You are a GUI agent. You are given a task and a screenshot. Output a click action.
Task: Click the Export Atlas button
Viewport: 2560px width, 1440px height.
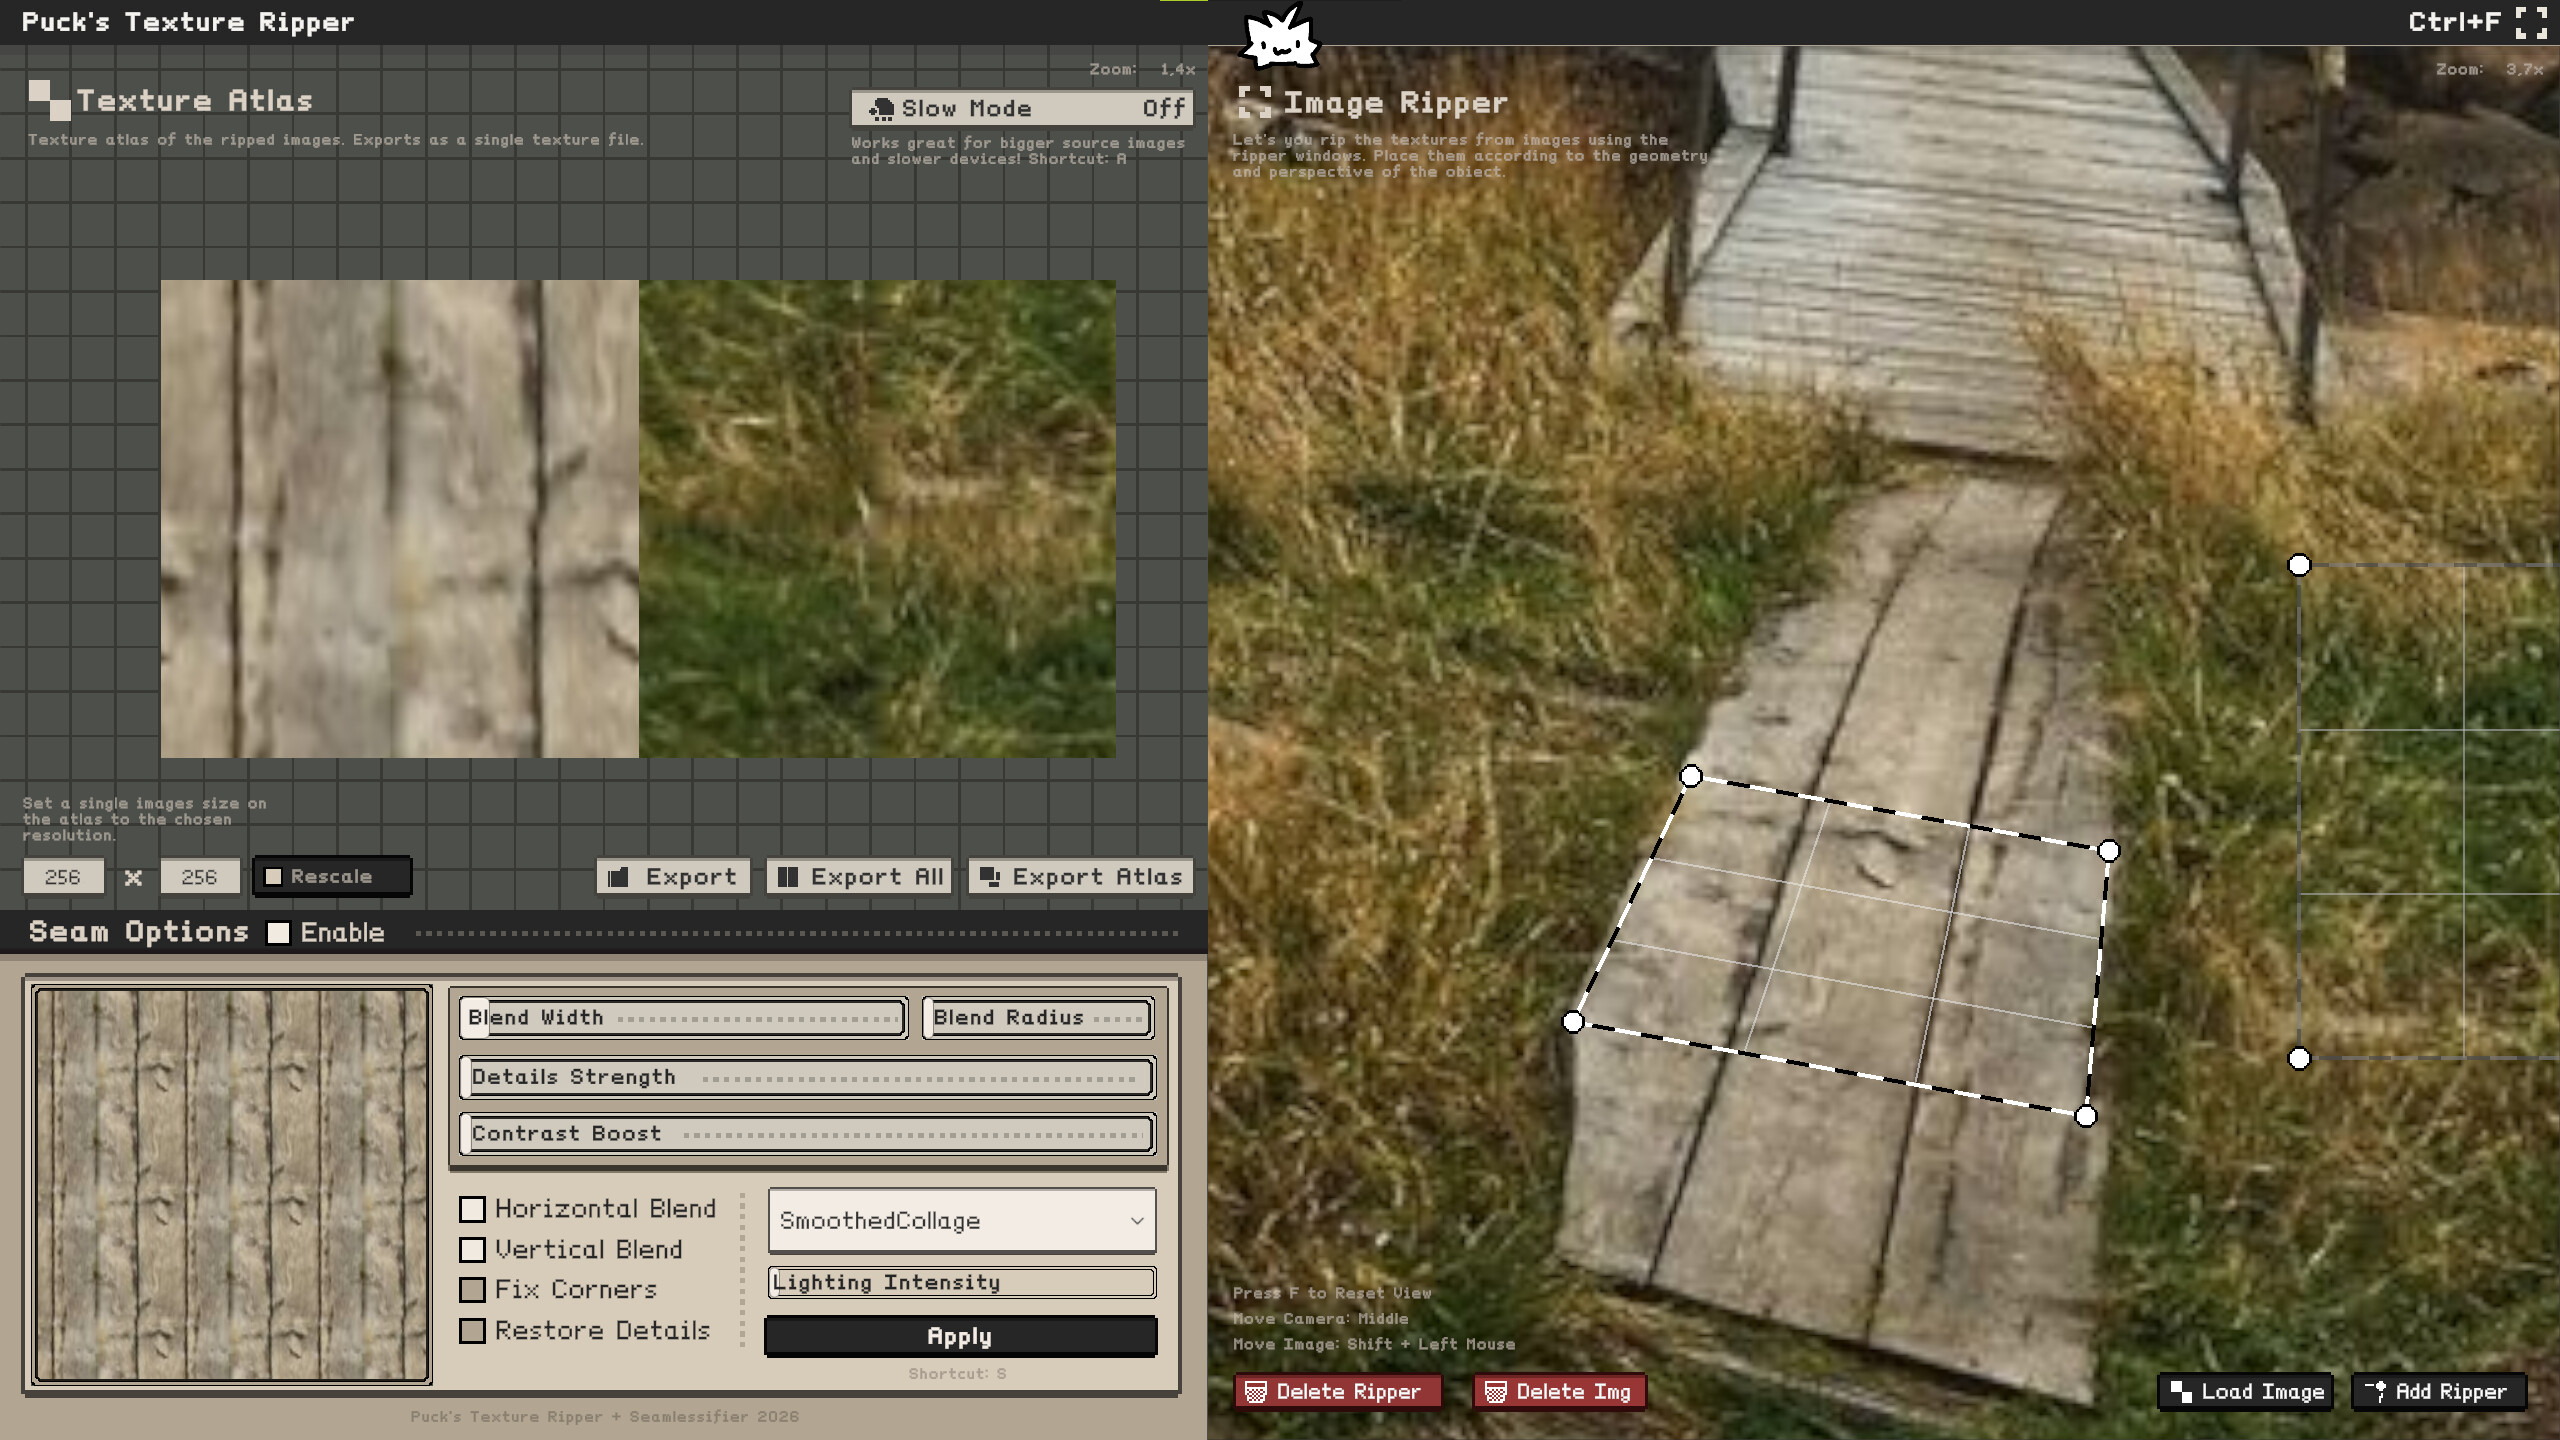coord(1081,877)
